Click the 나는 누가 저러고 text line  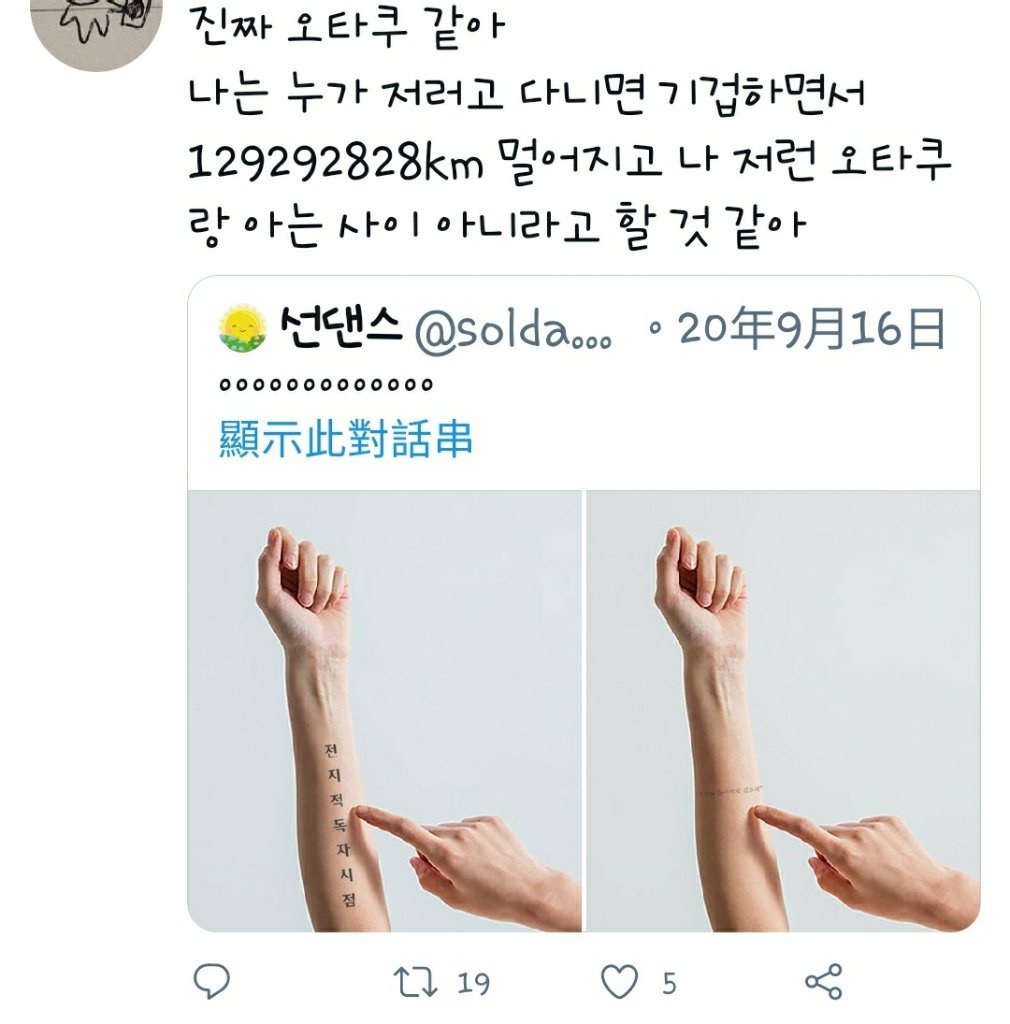click(x=526, y=95)
